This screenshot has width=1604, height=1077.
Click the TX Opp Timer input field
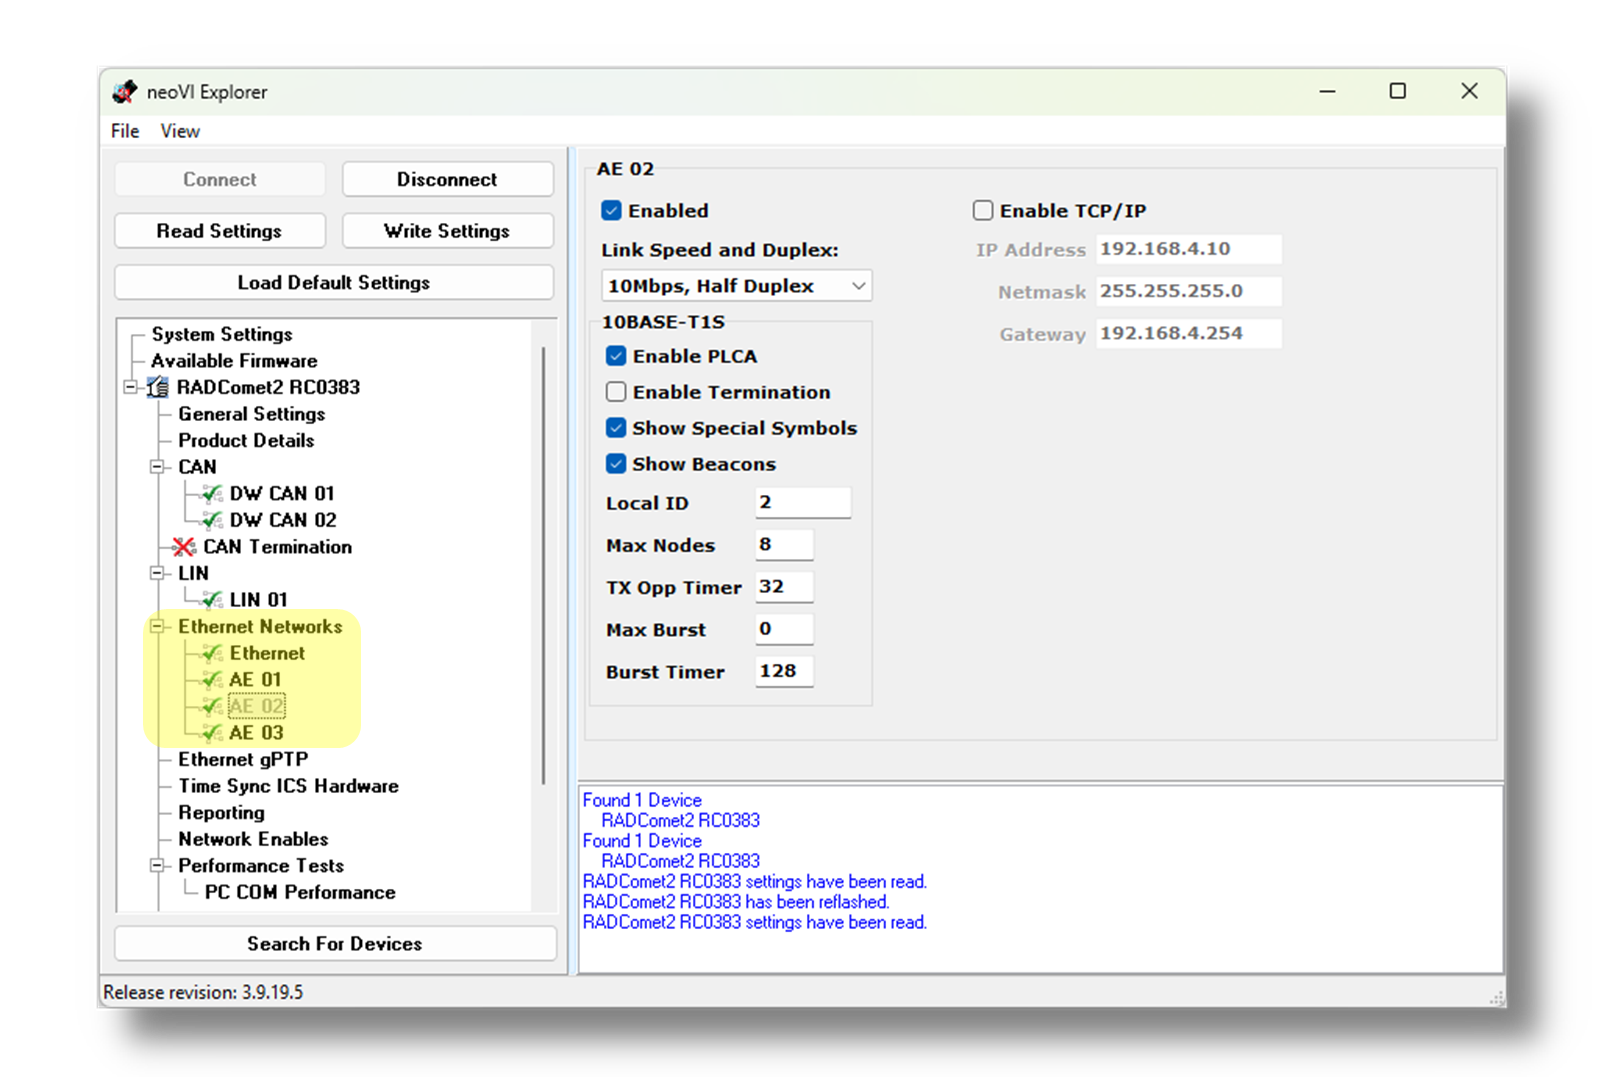784,587
